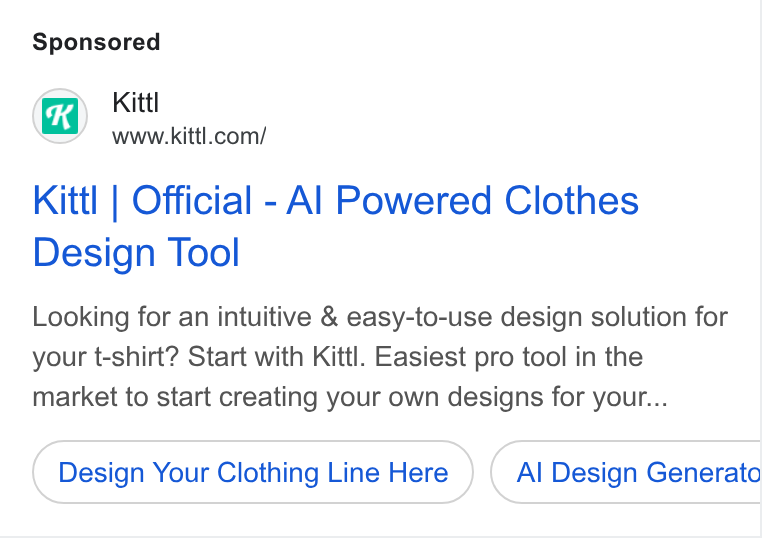Image resolution: width=762 pixels, height=538 pixels.
Task: Click the Looking for an intuitive description line
Action: point(380,317)
